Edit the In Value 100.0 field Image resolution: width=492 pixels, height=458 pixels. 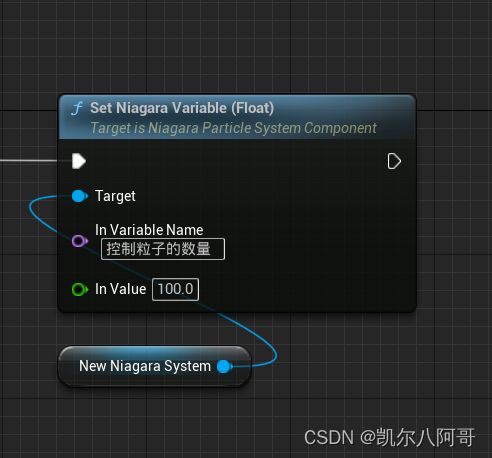176,289
